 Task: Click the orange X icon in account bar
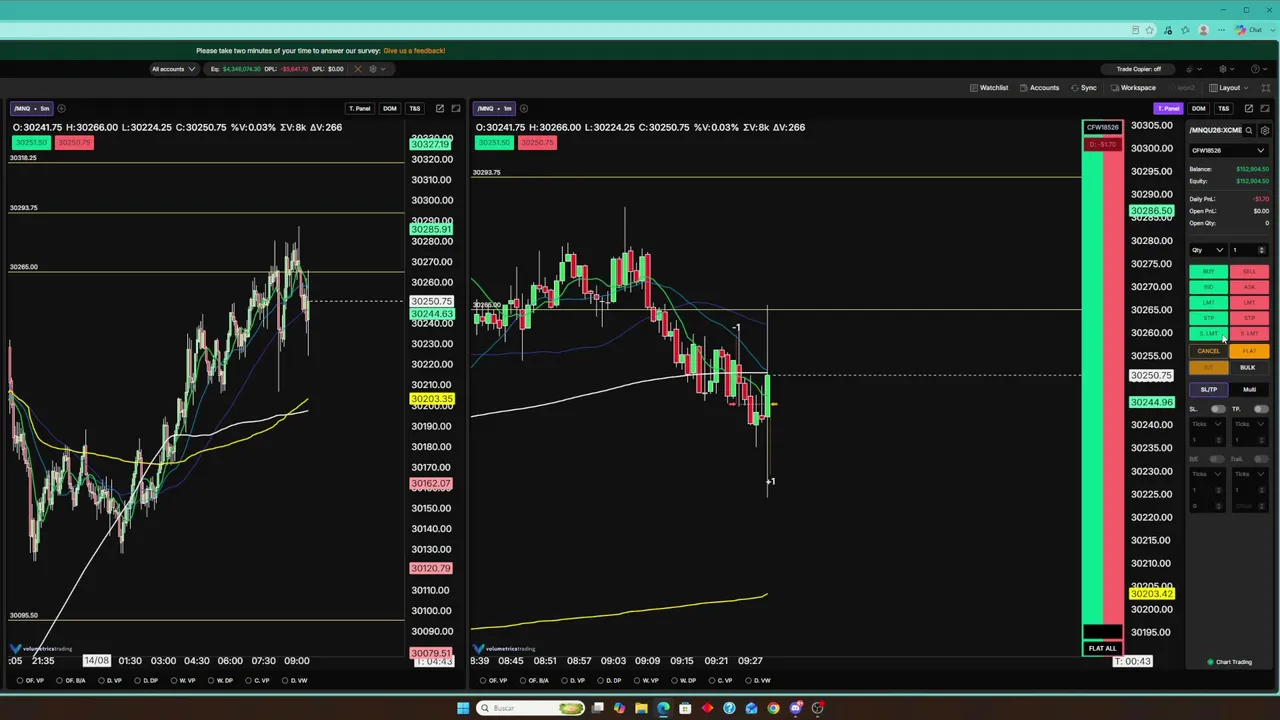(357, 69)
